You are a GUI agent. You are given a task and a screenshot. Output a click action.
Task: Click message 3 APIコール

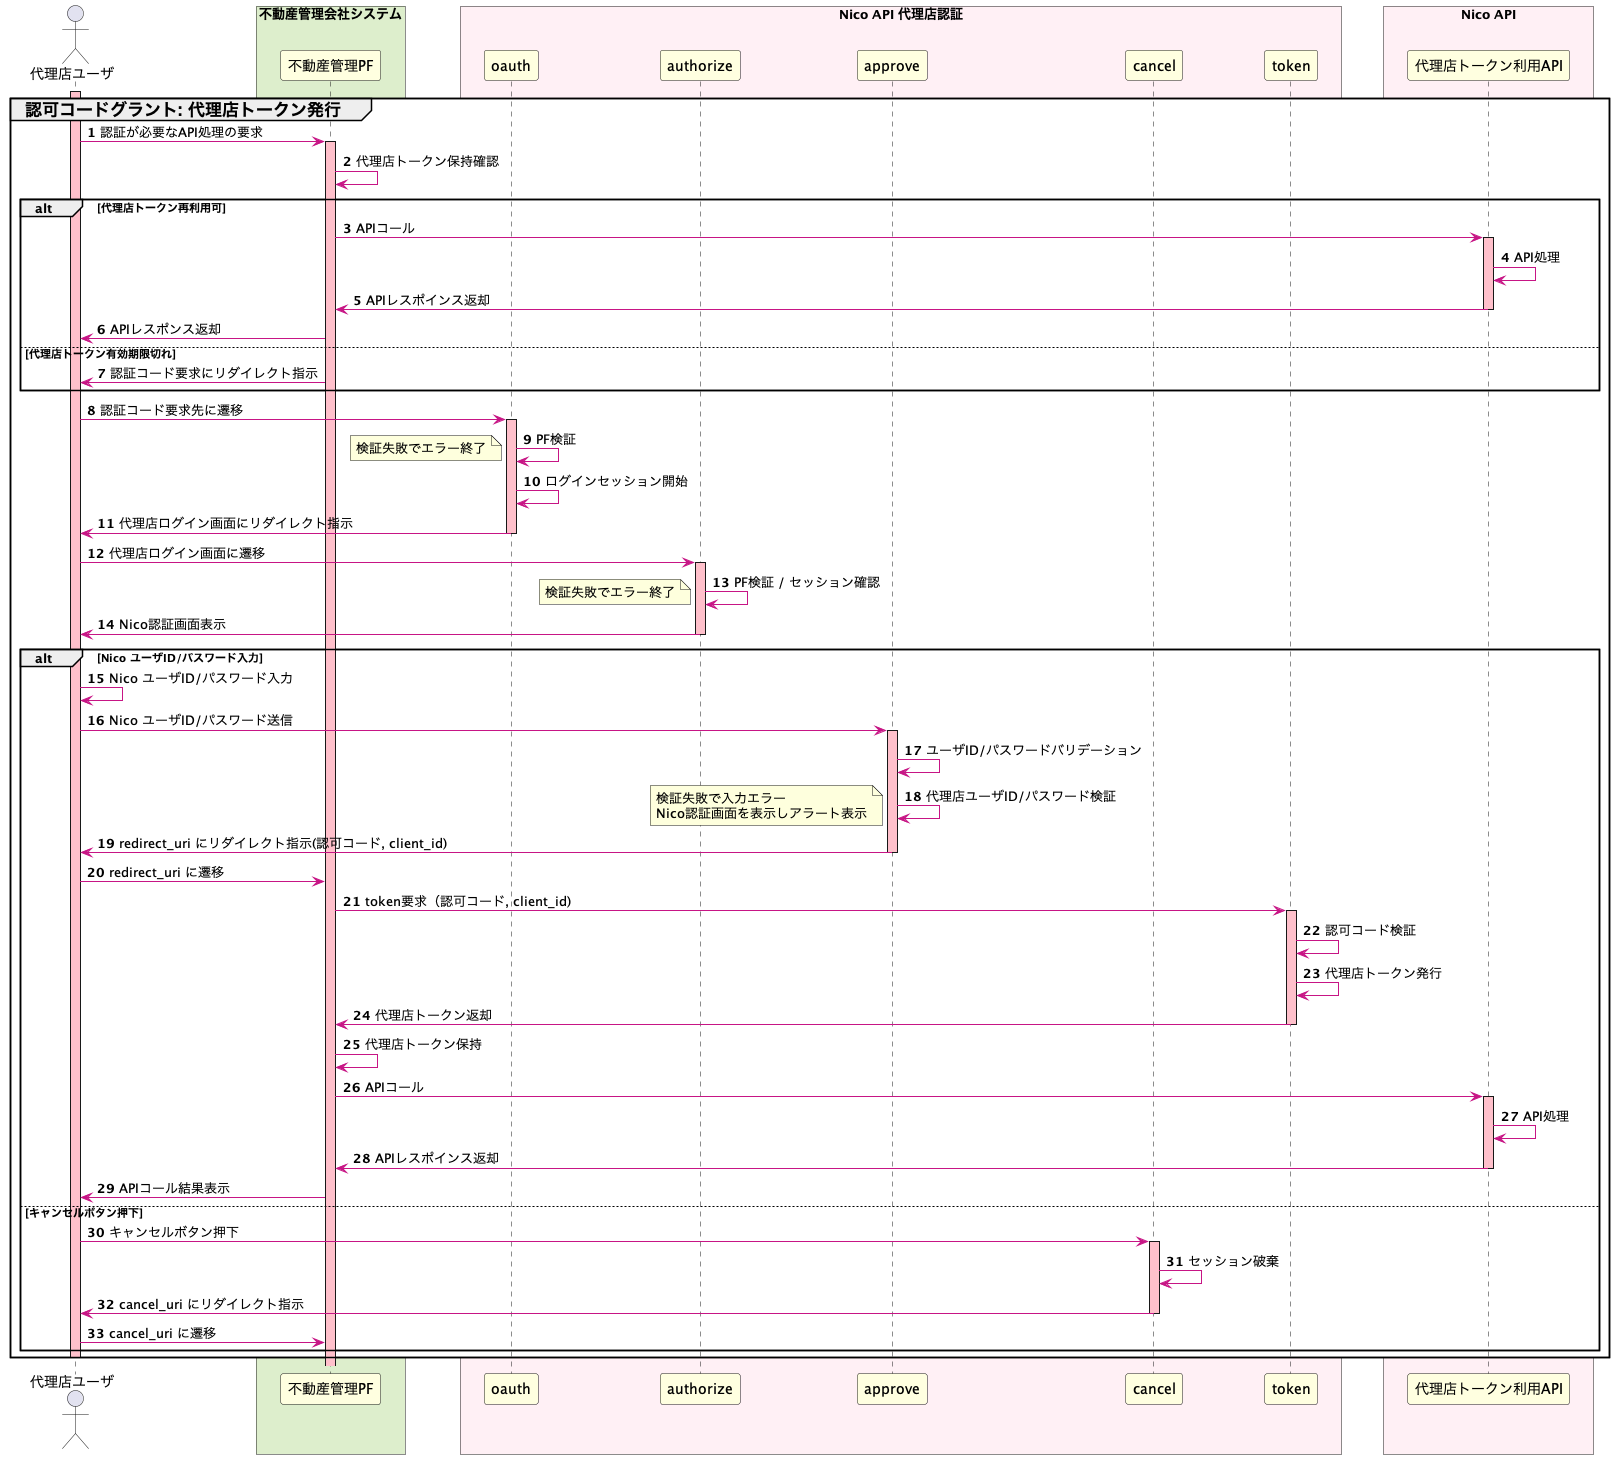pyautogui.click(x=379, y=228)
